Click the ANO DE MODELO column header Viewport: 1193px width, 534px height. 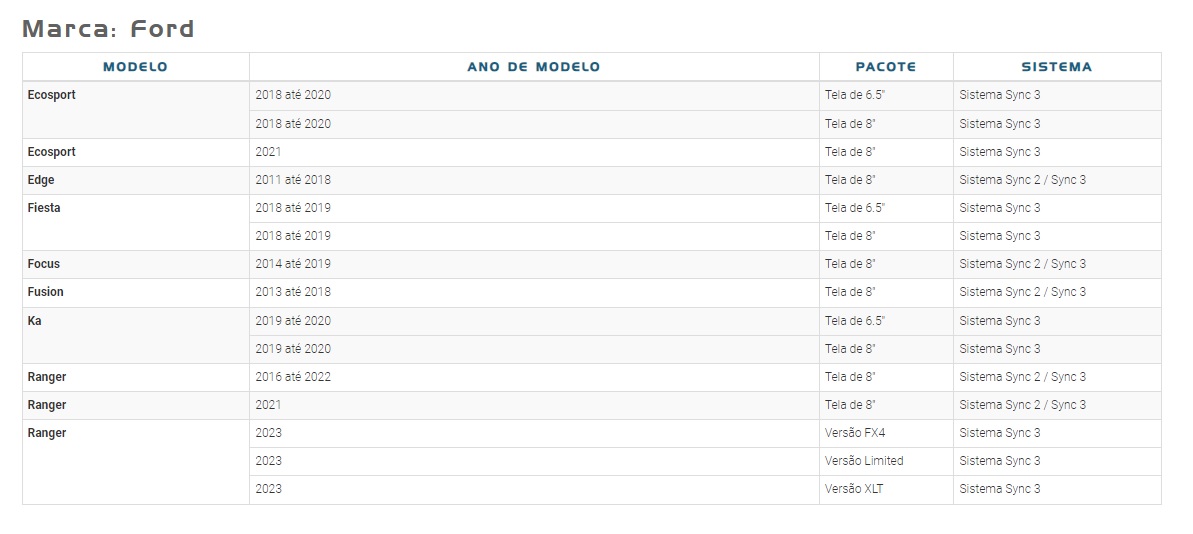[534, 67]
